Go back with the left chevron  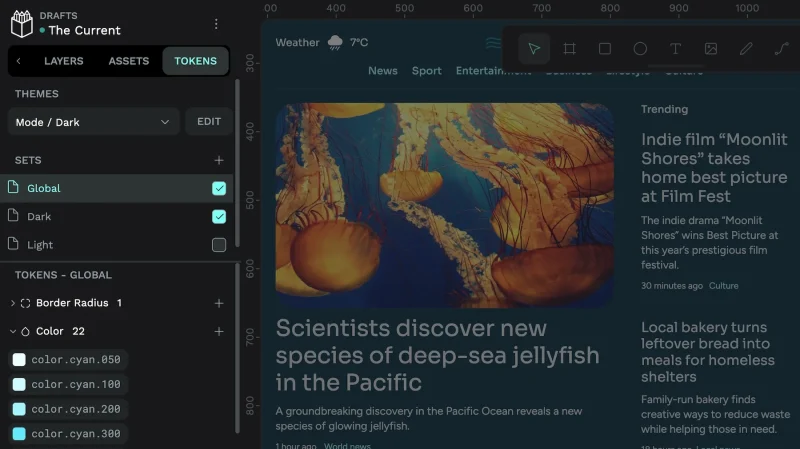click(19, 61)
